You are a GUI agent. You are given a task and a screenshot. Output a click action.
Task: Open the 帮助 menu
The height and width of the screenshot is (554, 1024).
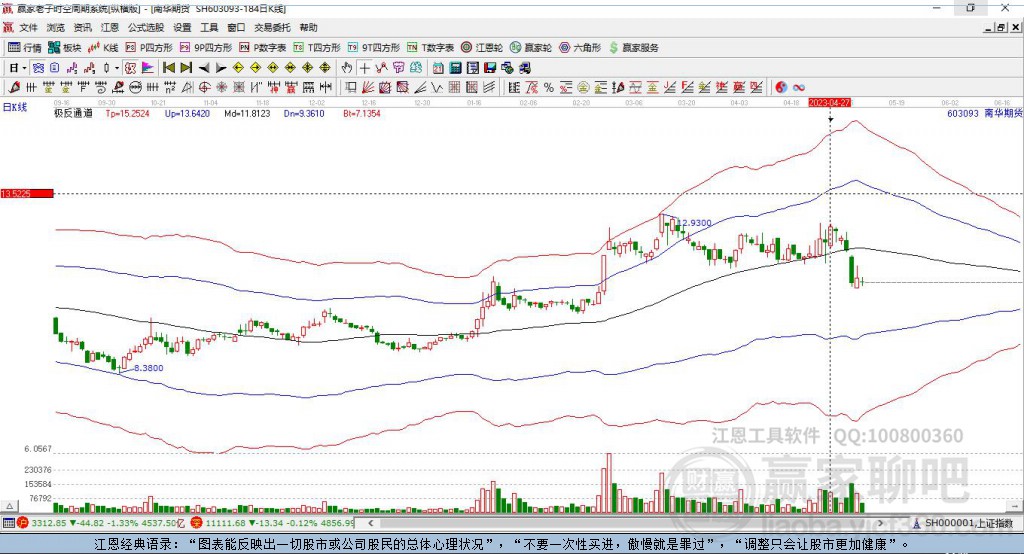pos(308,27)
